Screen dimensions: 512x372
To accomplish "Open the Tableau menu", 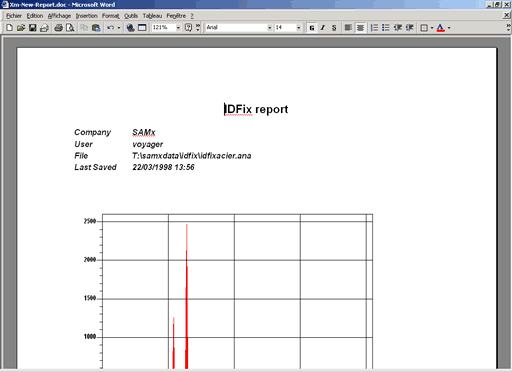I will pos(152,16).
